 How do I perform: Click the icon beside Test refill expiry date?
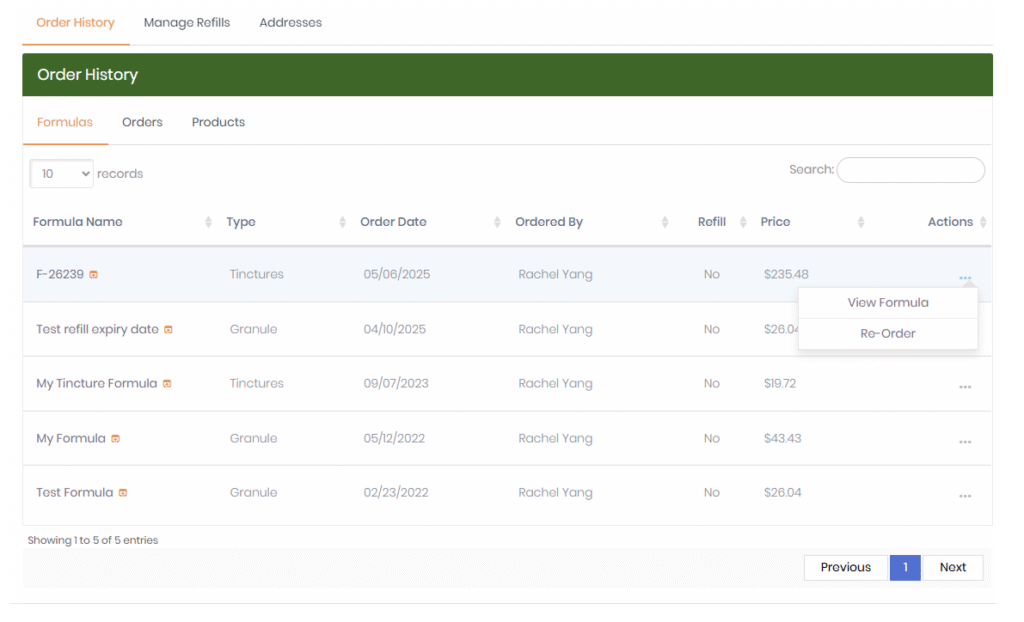[168, 330]
